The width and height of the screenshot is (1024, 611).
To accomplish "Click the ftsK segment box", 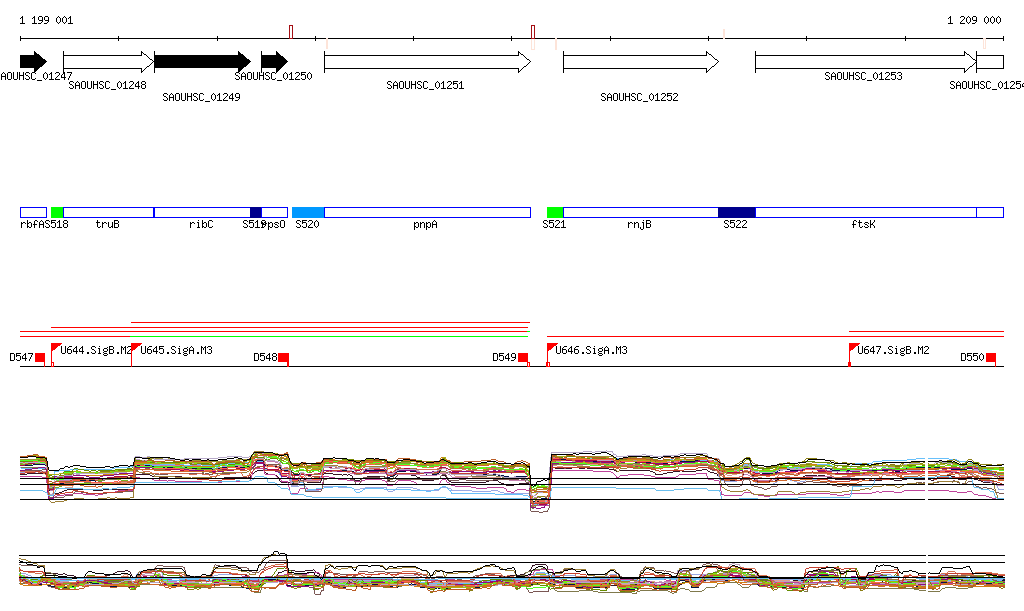I will click(866, 212).
